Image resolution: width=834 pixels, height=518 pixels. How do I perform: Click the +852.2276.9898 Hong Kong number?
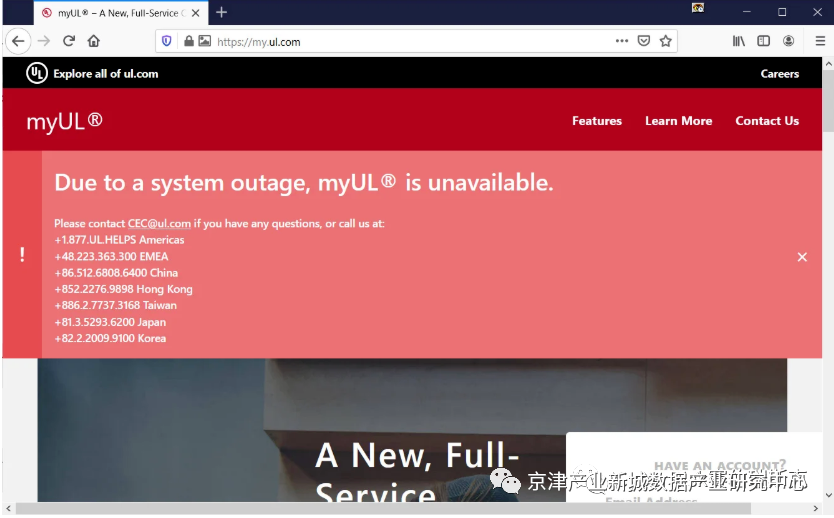coord(123,289)
